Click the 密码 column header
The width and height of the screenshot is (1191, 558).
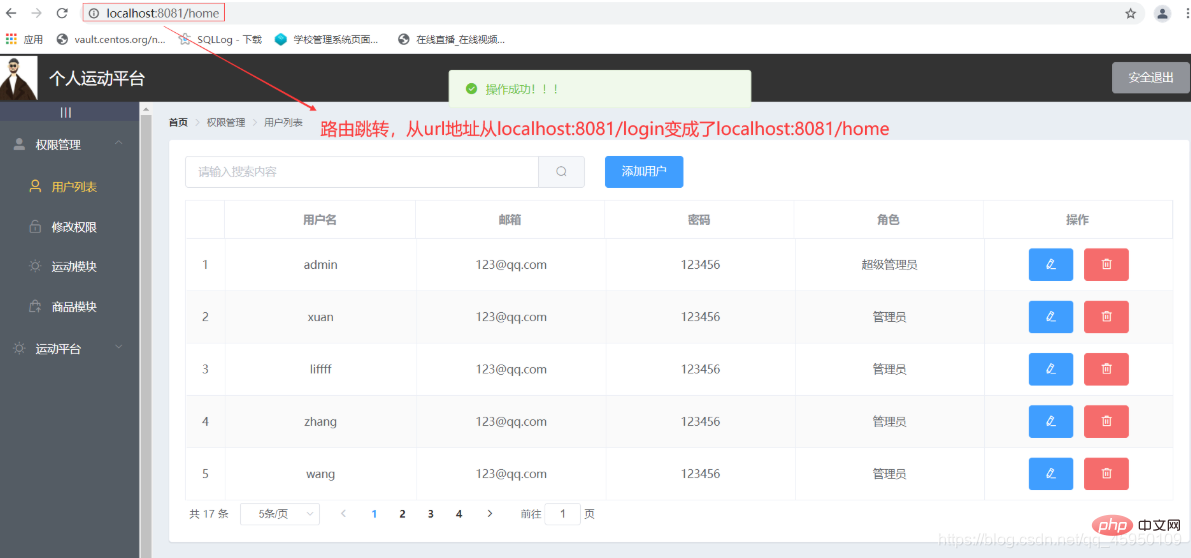(699, 219)
